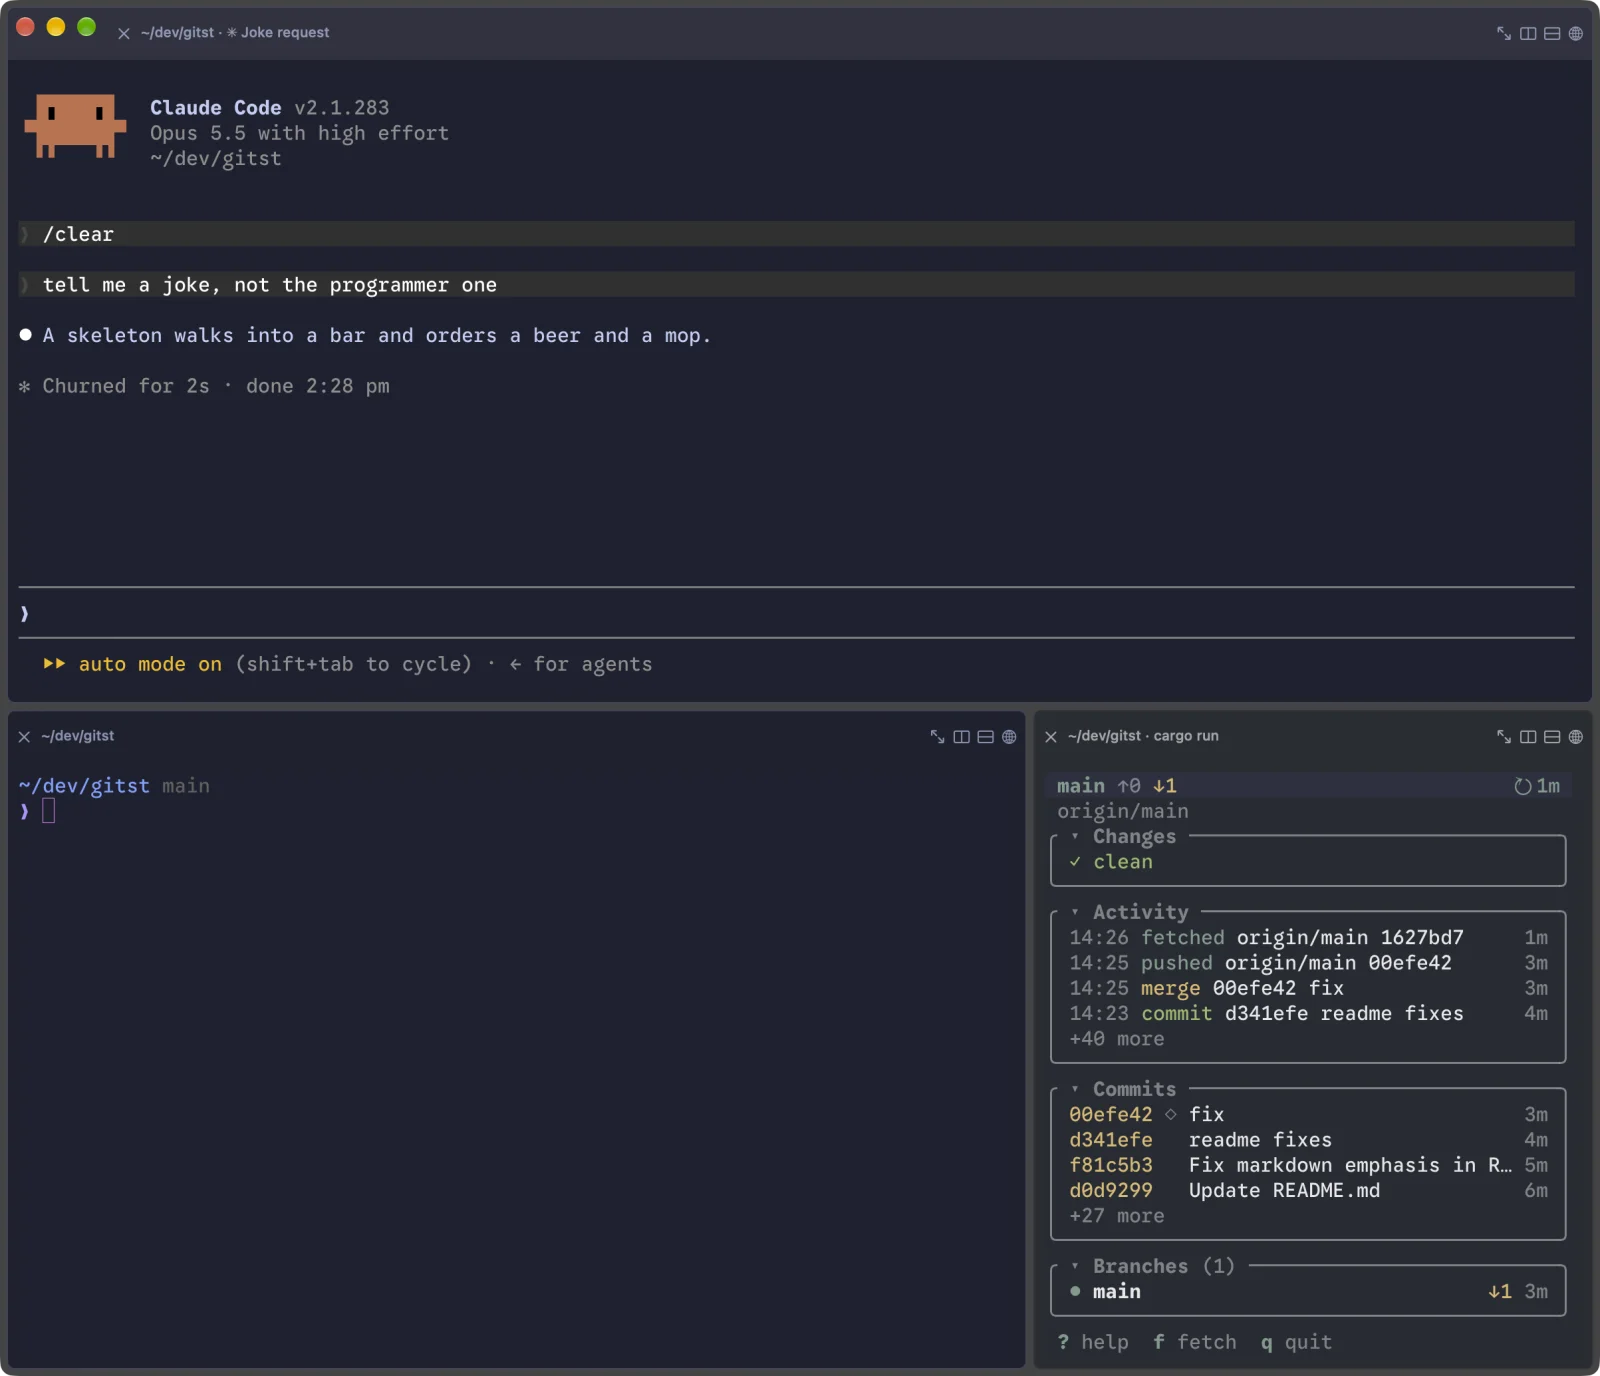Viewport: 1600px width, 1376px height.
Task: Expand the +40 more activity entries
Action: click(1117, 1039)
